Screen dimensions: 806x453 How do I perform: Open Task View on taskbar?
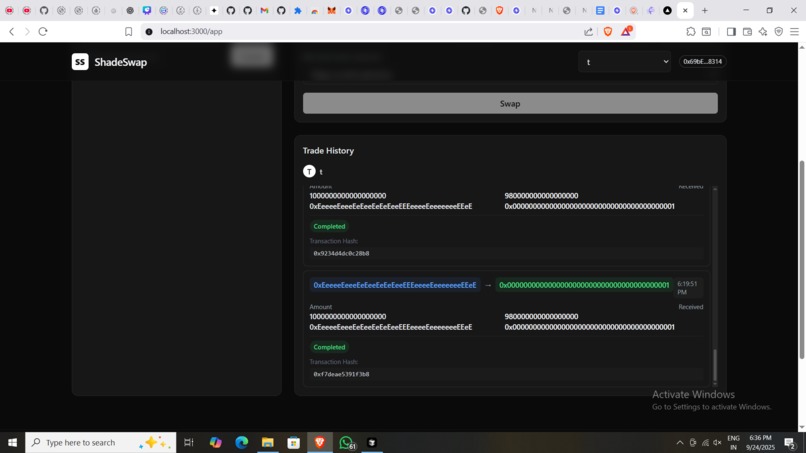(189, 442)
